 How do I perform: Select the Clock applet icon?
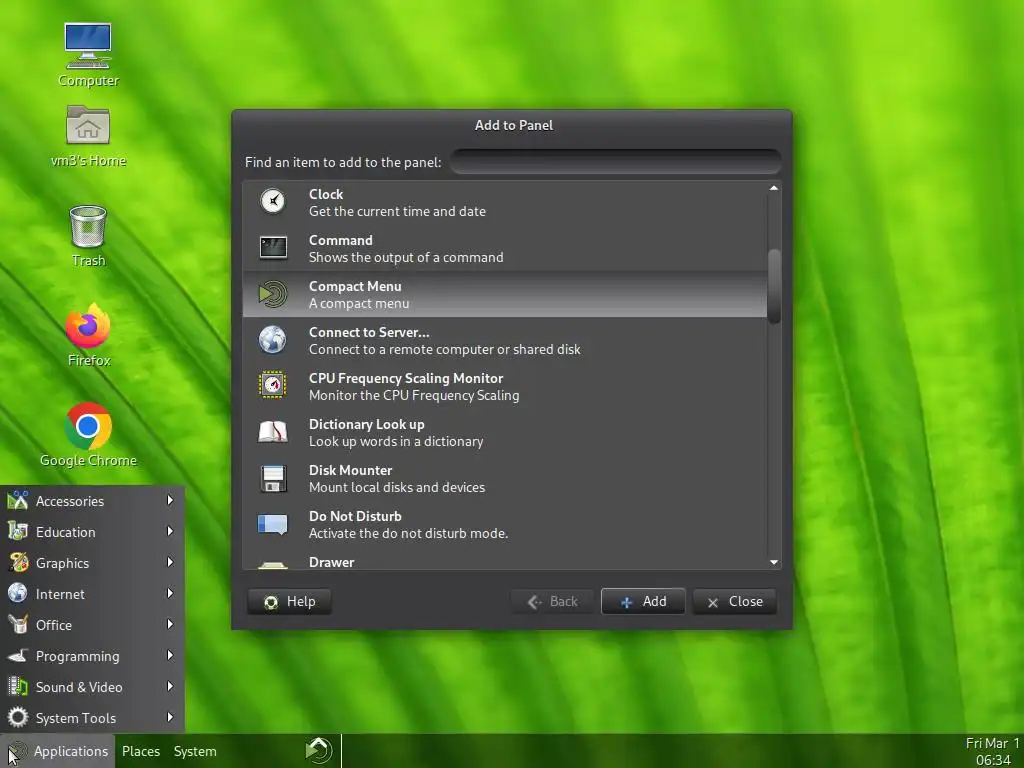pos(272,201)
